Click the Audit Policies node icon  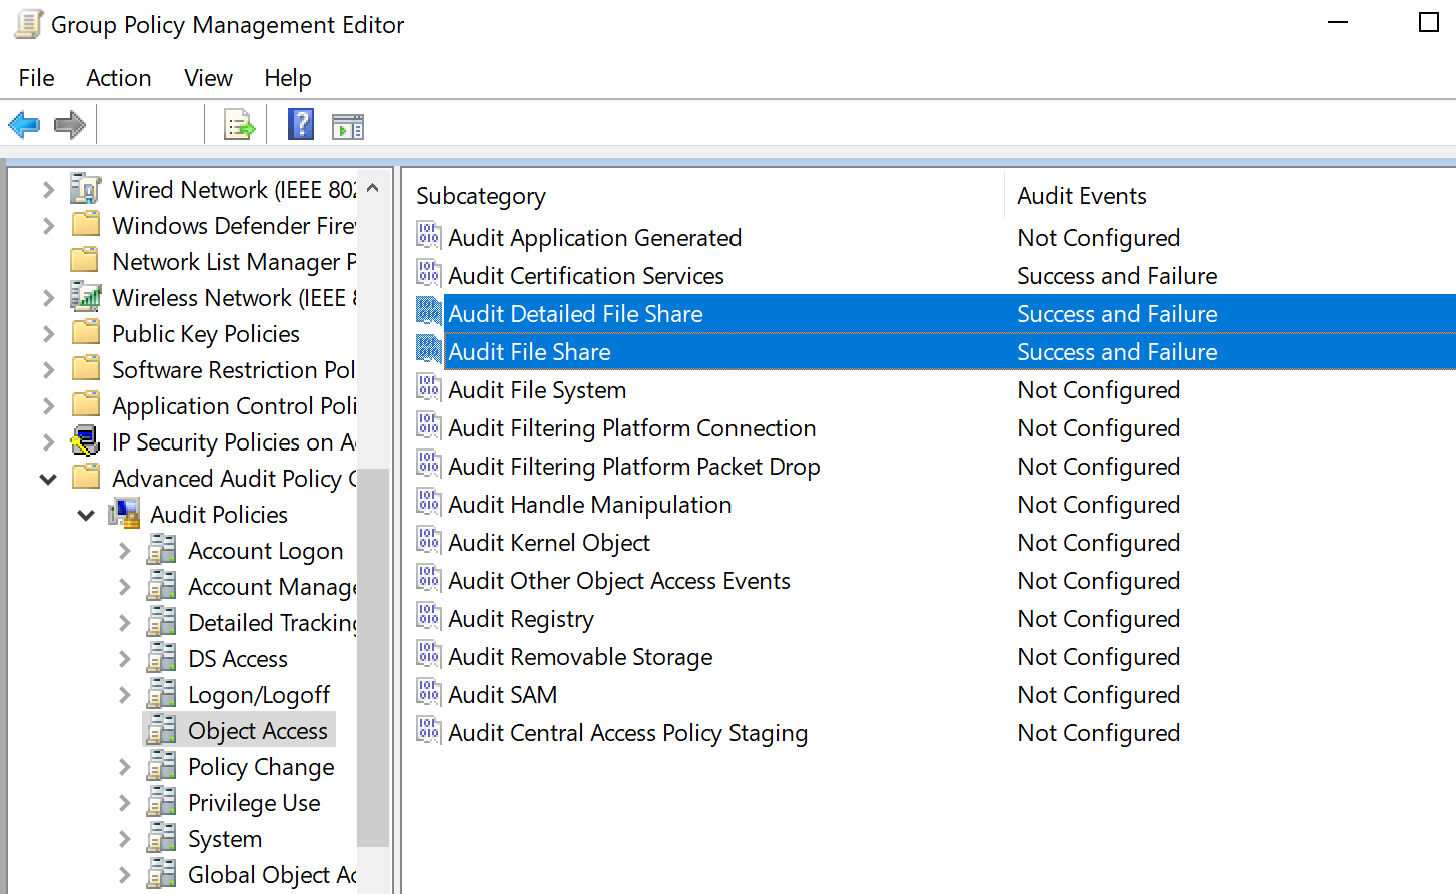click(x=123, y=513)
